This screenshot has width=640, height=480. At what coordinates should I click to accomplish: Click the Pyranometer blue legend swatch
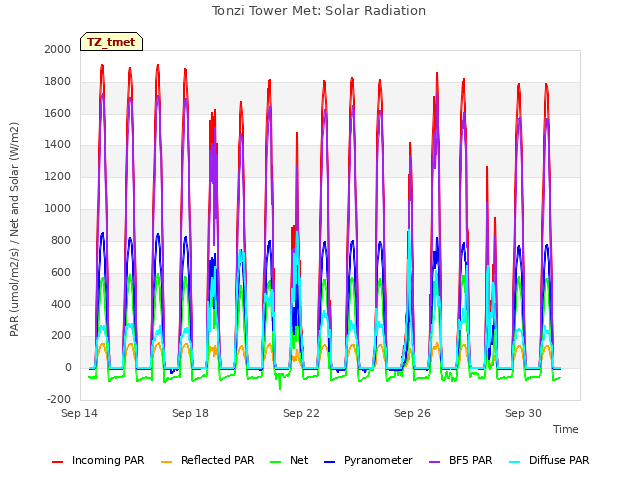click(329, 462)
